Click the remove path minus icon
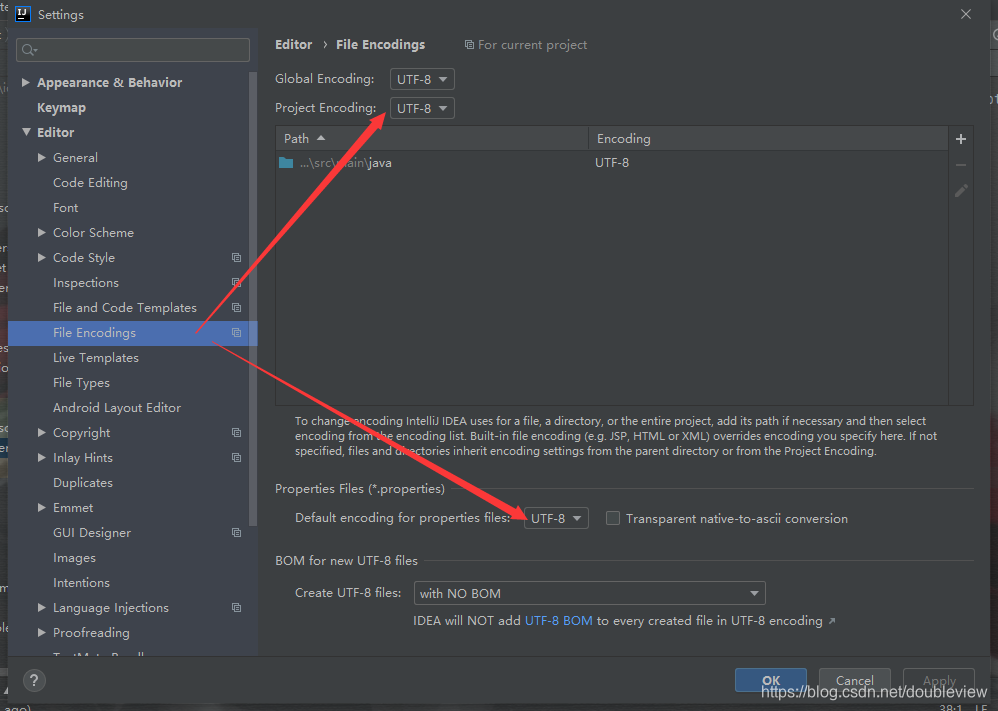 point(960,165)
